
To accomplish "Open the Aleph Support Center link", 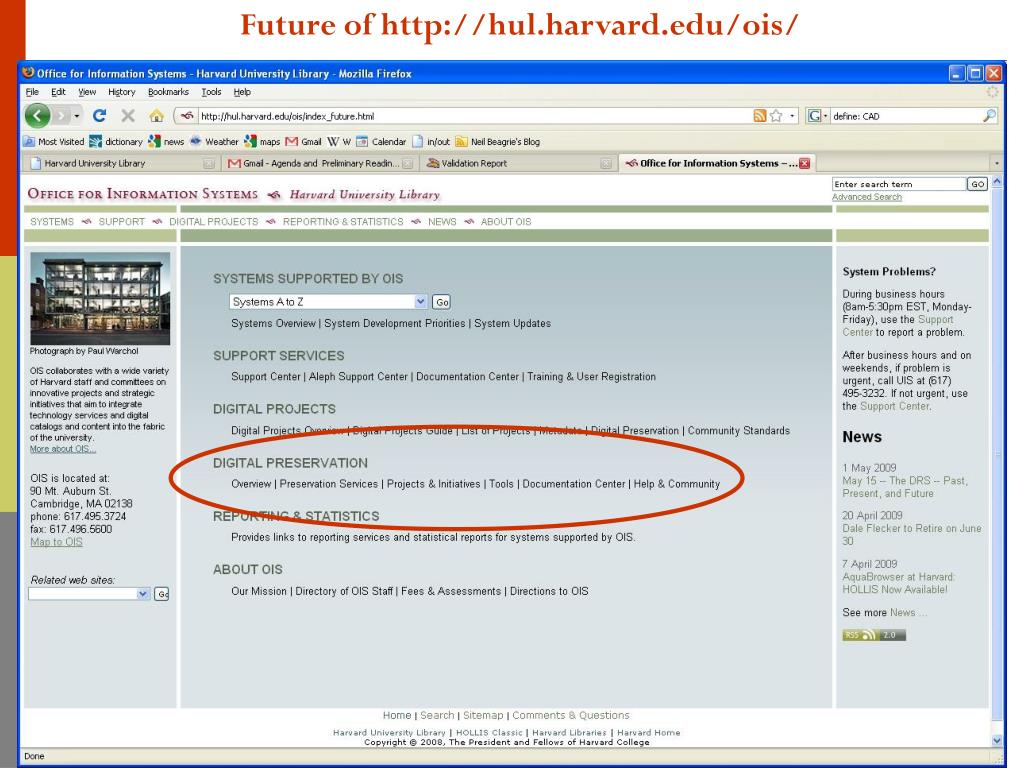I will point(358,377).
